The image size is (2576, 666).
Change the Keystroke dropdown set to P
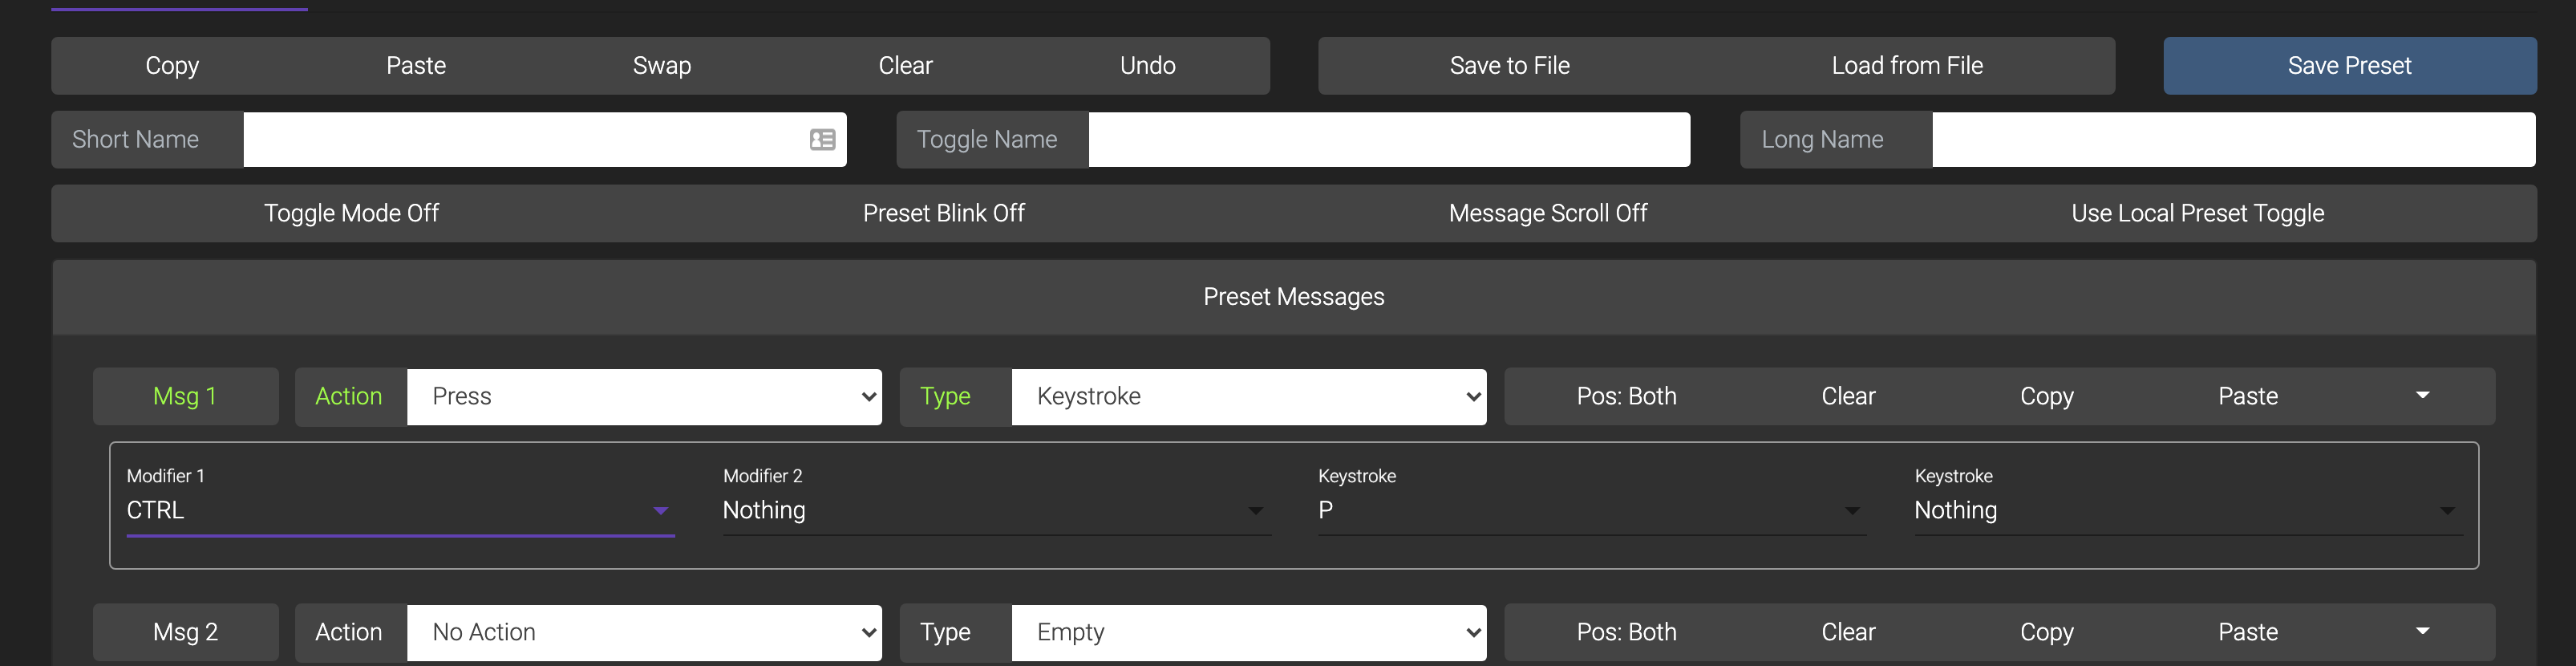point(1591,511)
